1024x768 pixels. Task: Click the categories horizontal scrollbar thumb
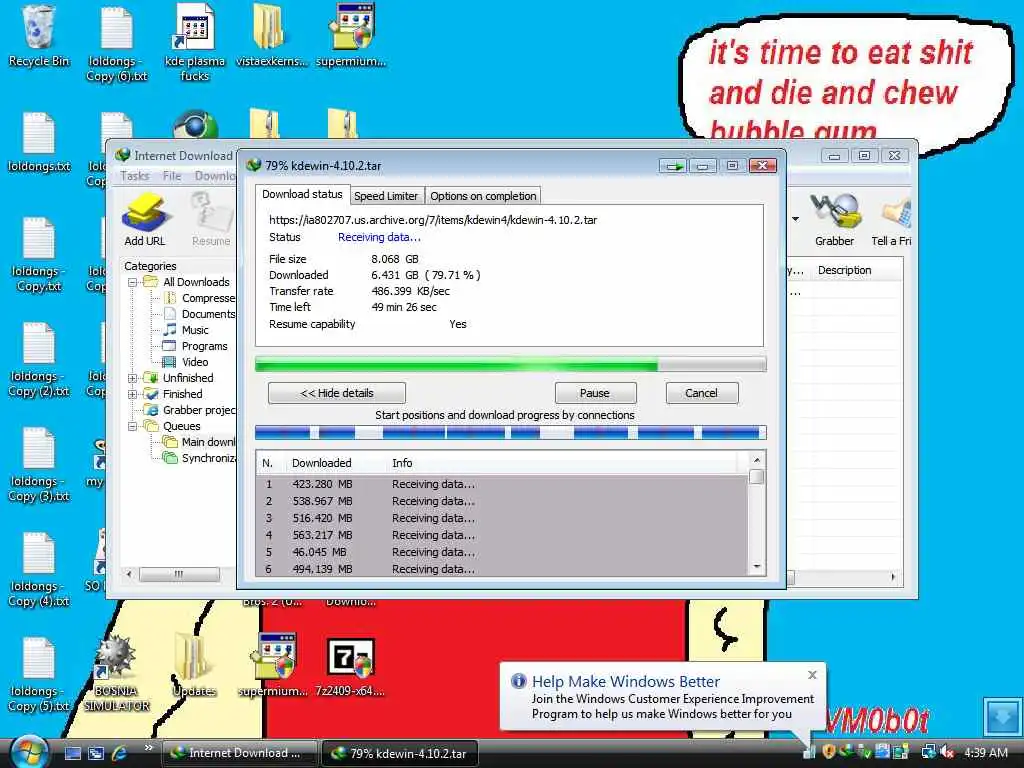[179, 574]
